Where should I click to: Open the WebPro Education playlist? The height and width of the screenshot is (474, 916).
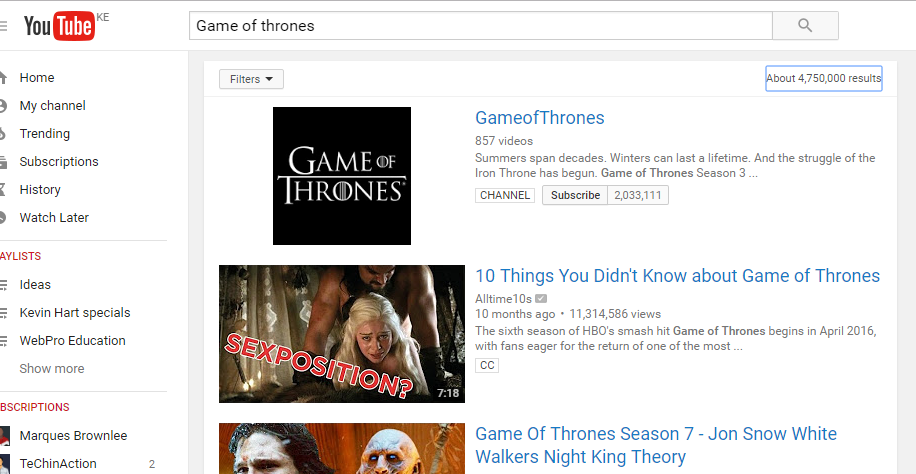tap(72, 341)
